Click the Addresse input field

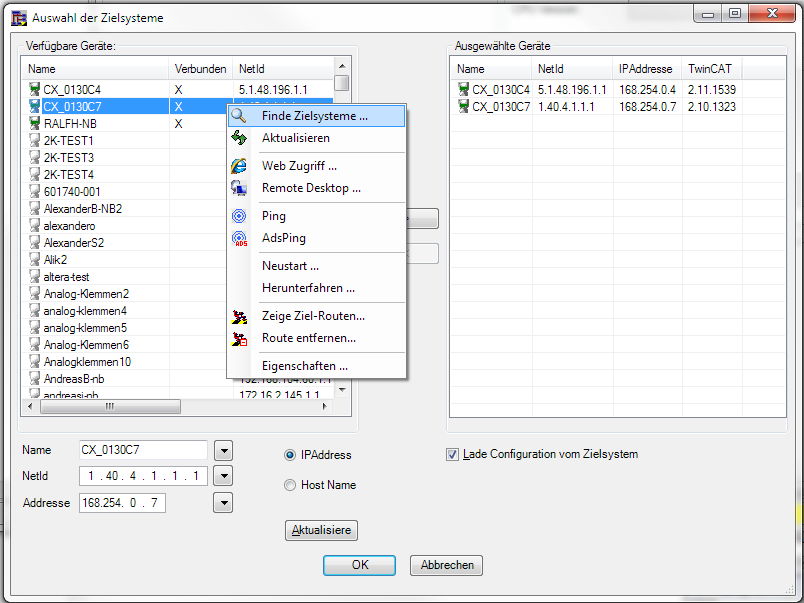(123, 503)
